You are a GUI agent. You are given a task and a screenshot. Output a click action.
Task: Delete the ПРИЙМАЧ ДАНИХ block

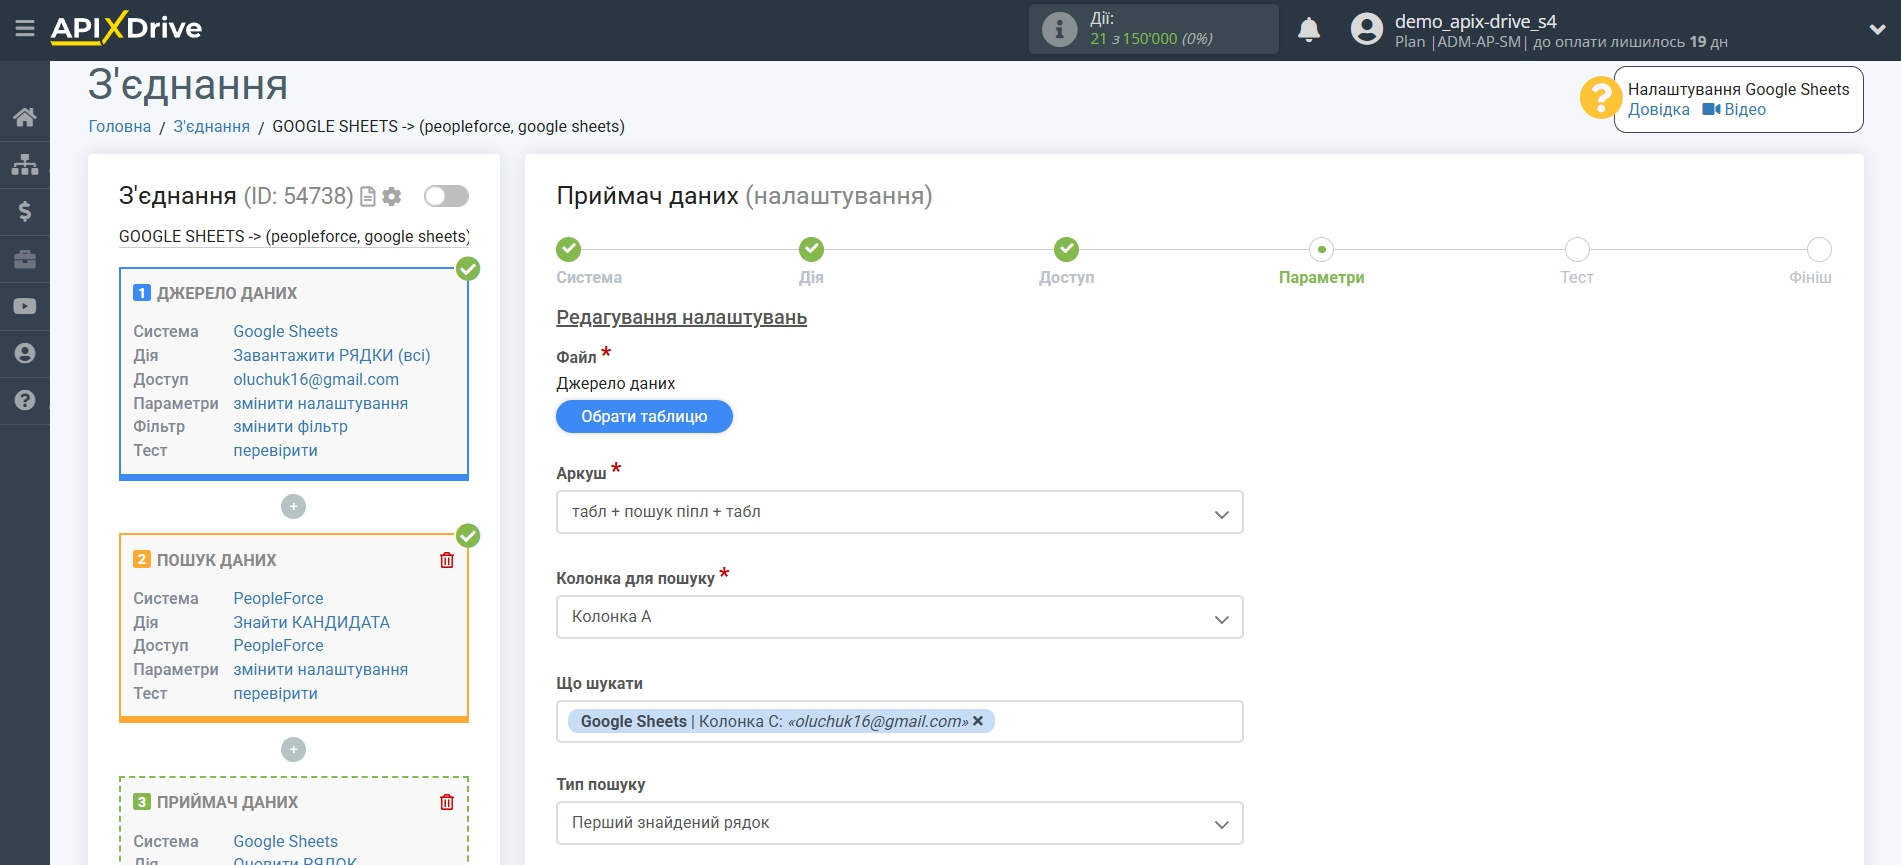[447, 802]
